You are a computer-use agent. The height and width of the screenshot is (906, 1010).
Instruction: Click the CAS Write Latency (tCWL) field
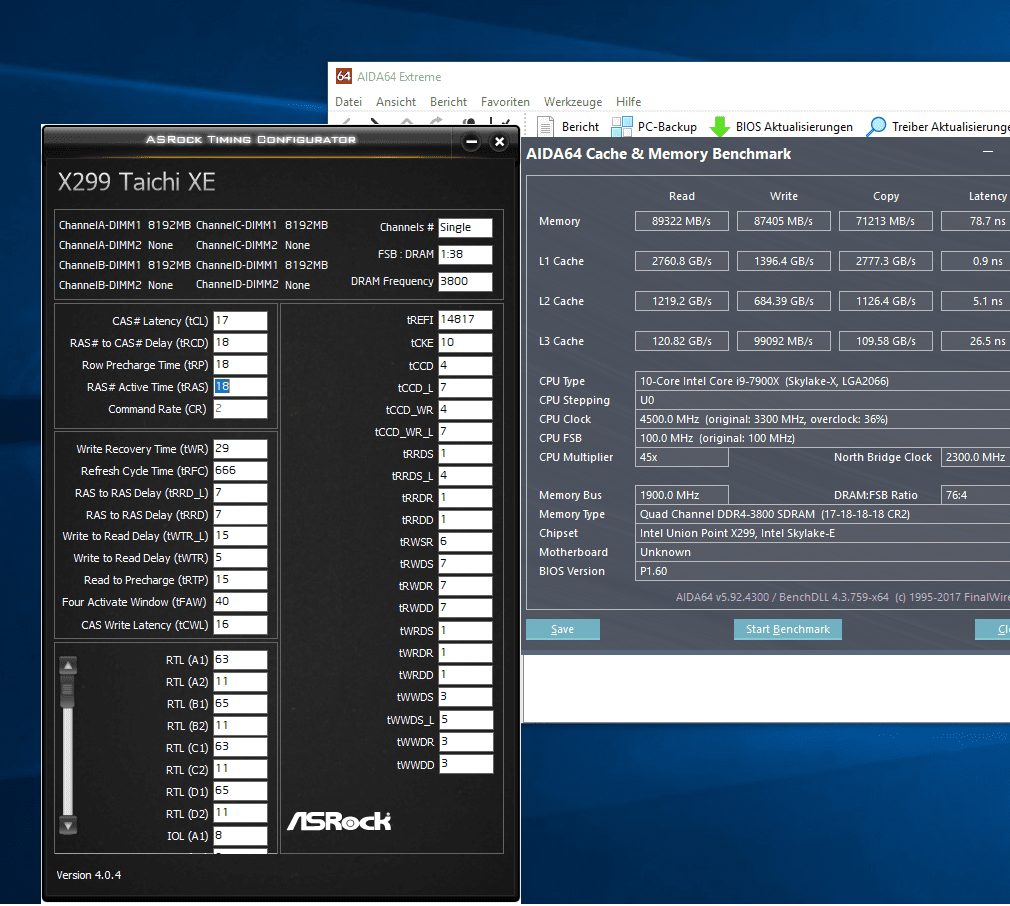[240, 625]
